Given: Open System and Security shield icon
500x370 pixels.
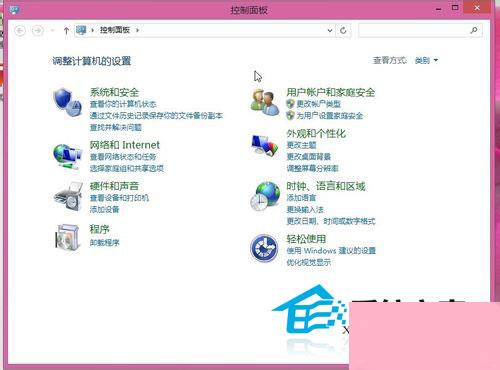Looking at the screenshot, I should click(x=68, y=102).
